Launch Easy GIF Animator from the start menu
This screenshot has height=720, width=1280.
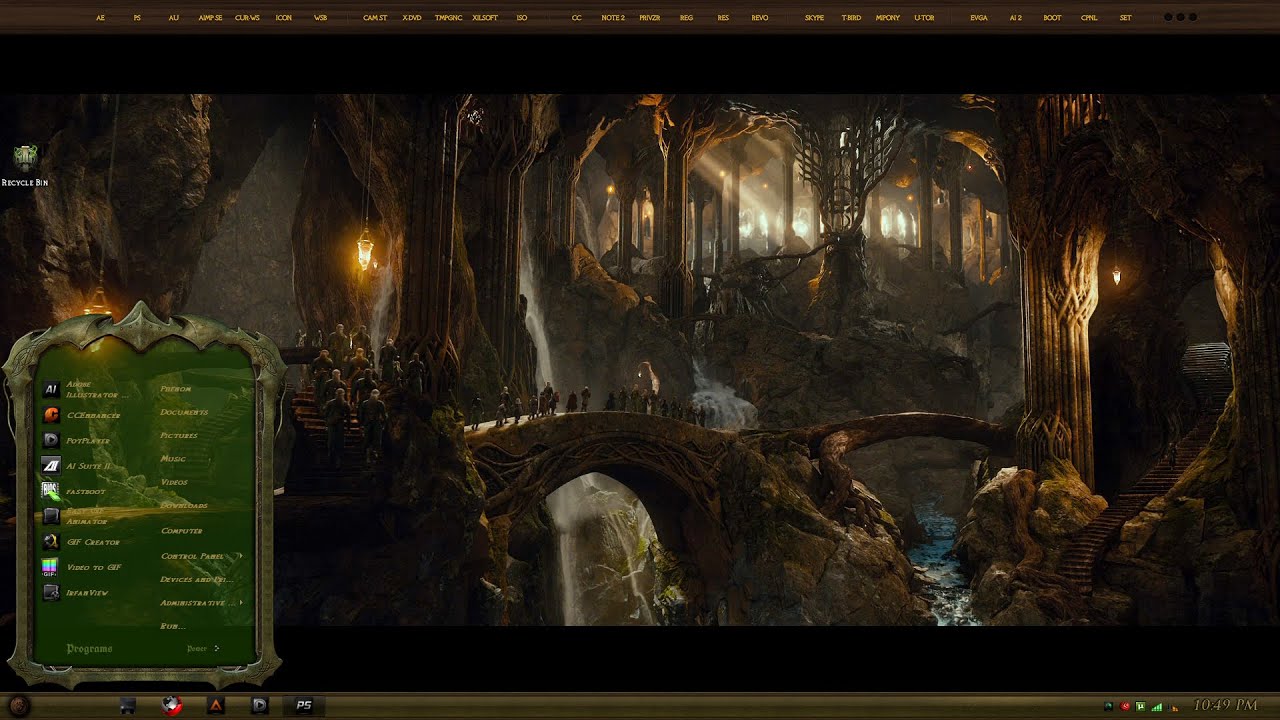pyautogui.click(x=76, y=516)
